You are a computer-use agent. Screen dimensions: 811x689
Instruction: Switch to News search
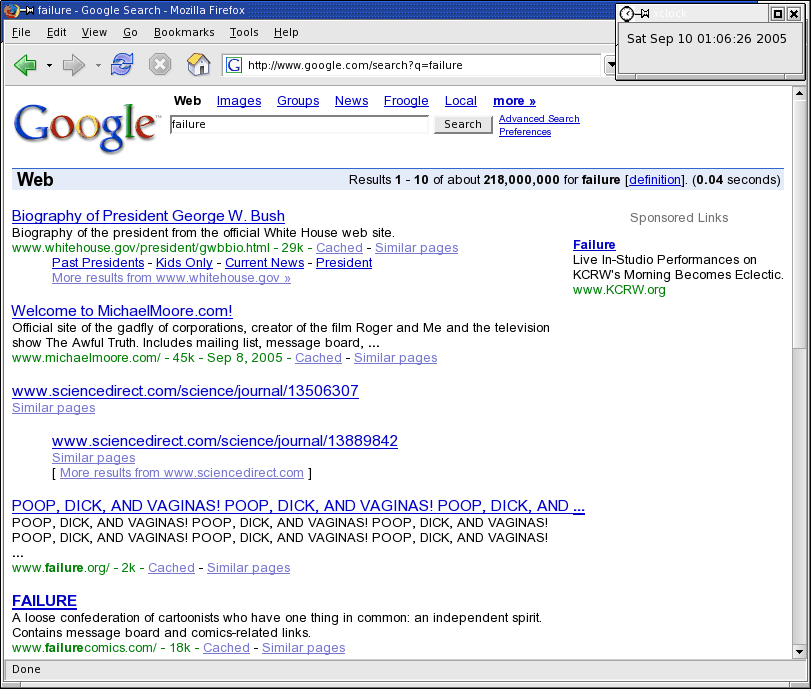point(351,101)
